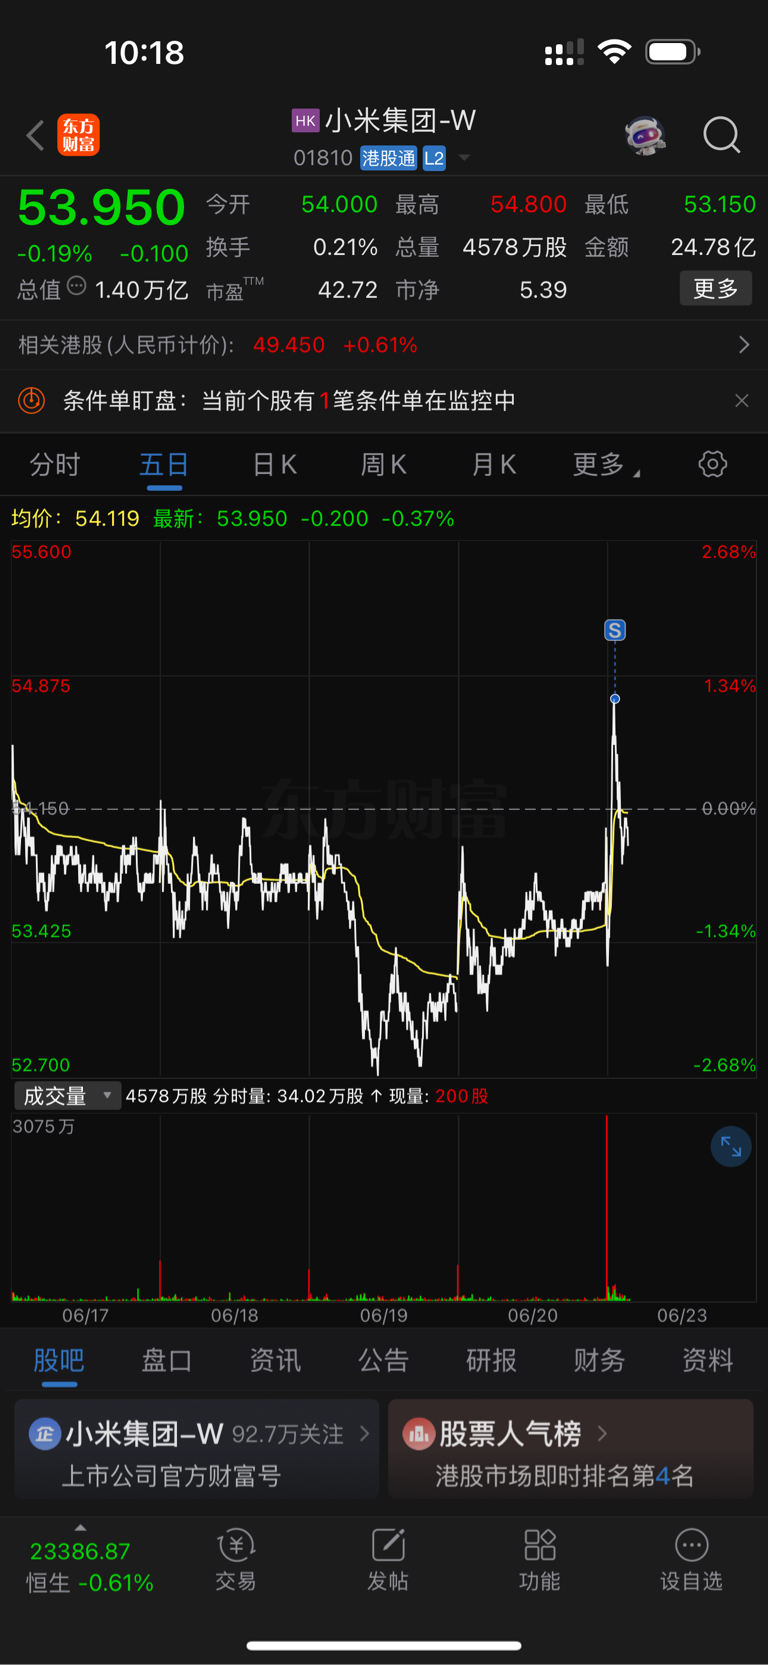Tap 港股市场即时排名第4名 text
Screen dimensions: 768x1665
point(564,1476)
